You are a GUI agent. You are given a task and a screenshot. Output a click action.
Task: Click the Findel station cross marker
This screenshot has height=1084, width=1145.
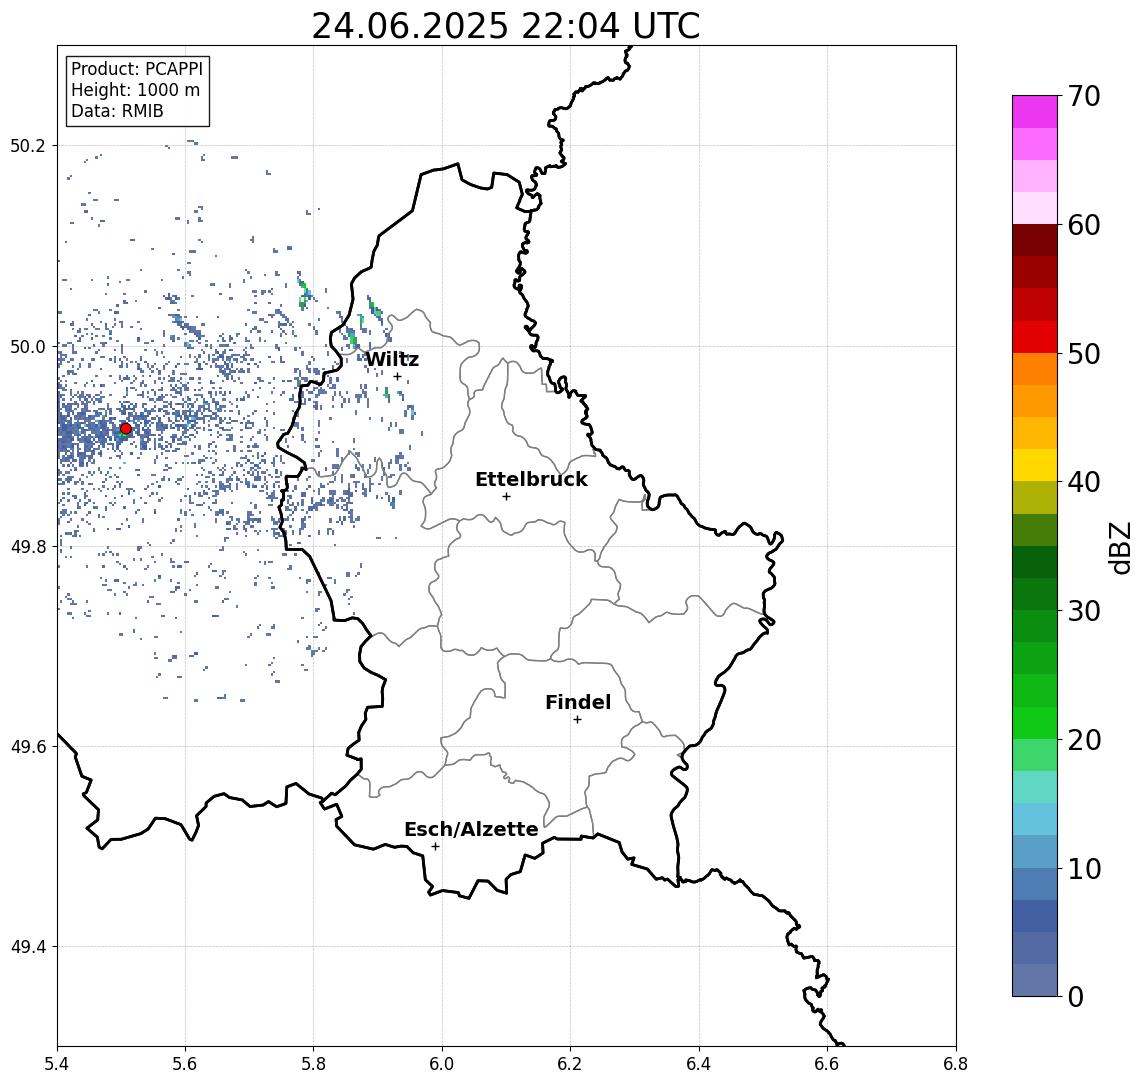point(577,720)
